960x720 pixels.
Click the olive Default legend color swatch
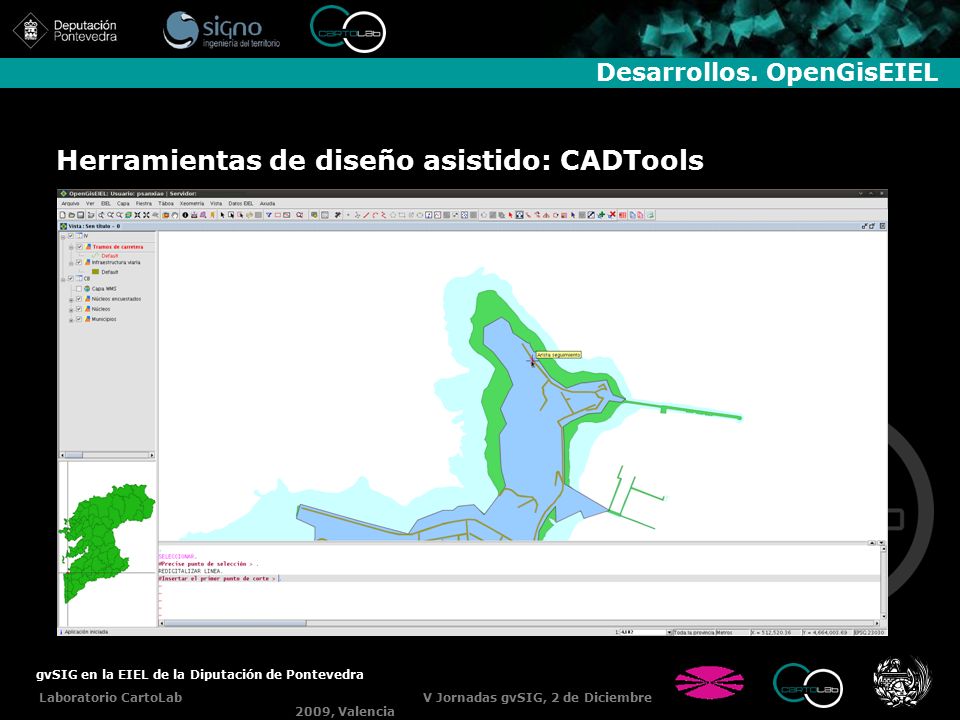pyautogui.click(x=96, y=272)
